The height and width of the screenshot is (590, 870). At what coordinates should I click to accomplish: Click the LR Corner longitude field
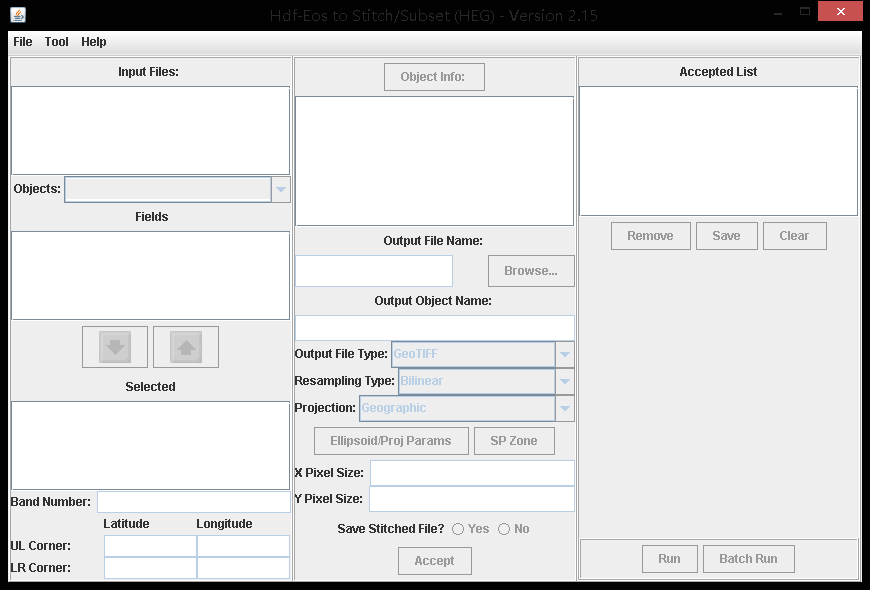point(244,568)
